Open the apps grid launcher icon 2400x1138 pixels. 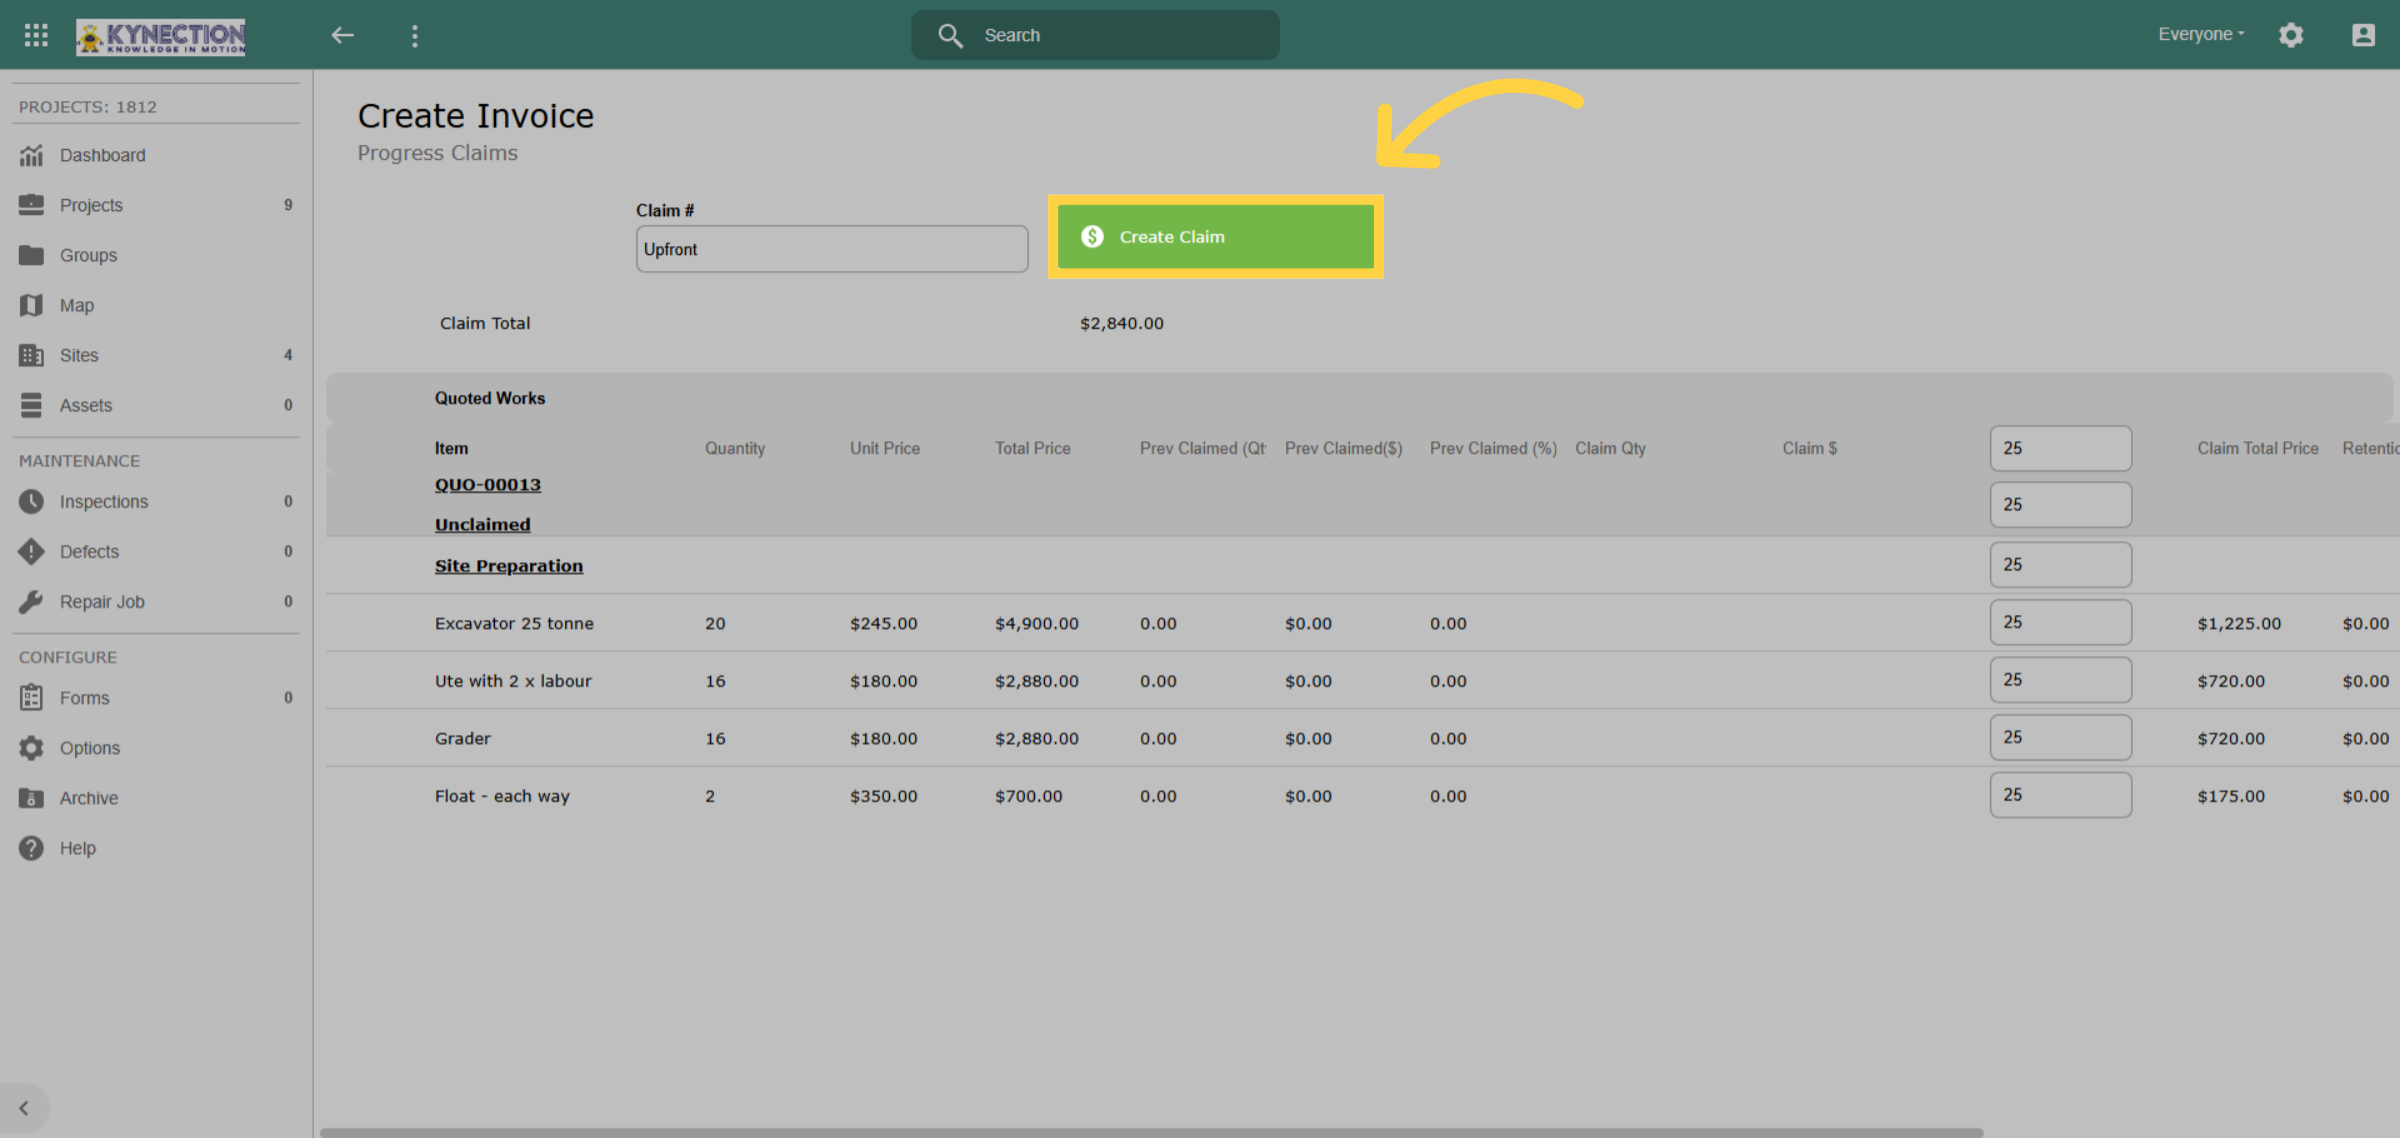pos(36,35)
